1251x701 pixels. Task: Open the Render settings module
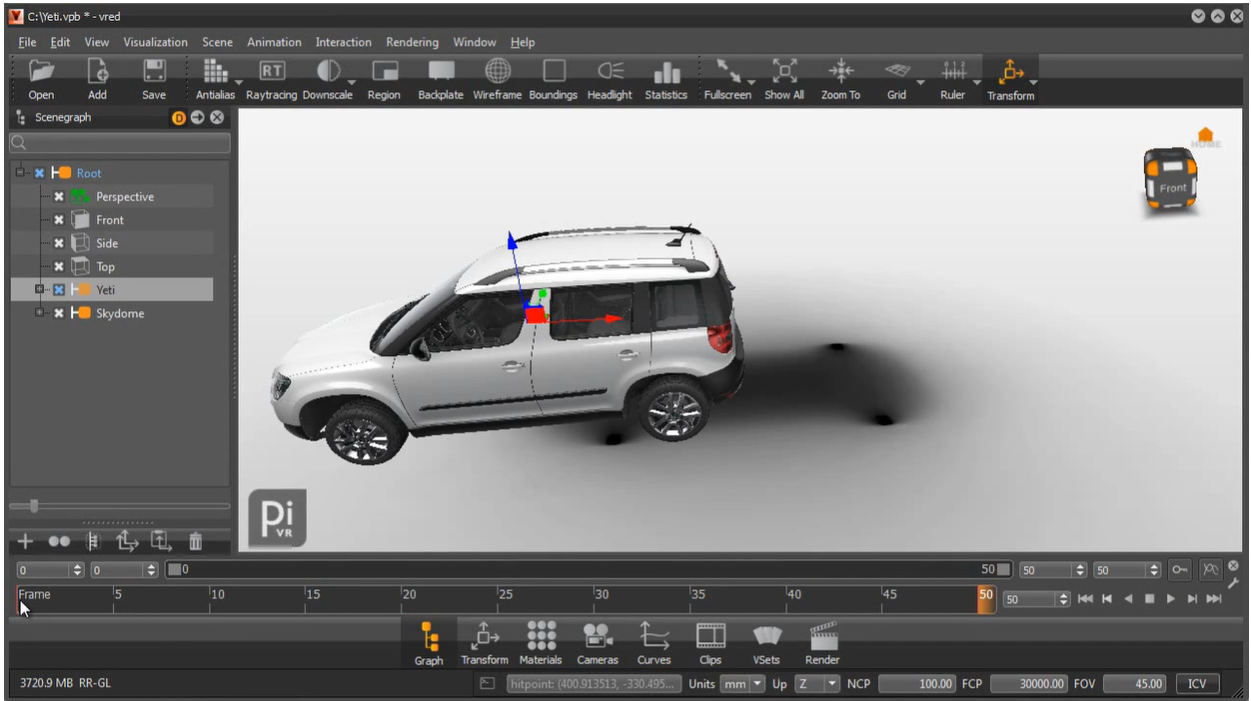click(822, 635)
